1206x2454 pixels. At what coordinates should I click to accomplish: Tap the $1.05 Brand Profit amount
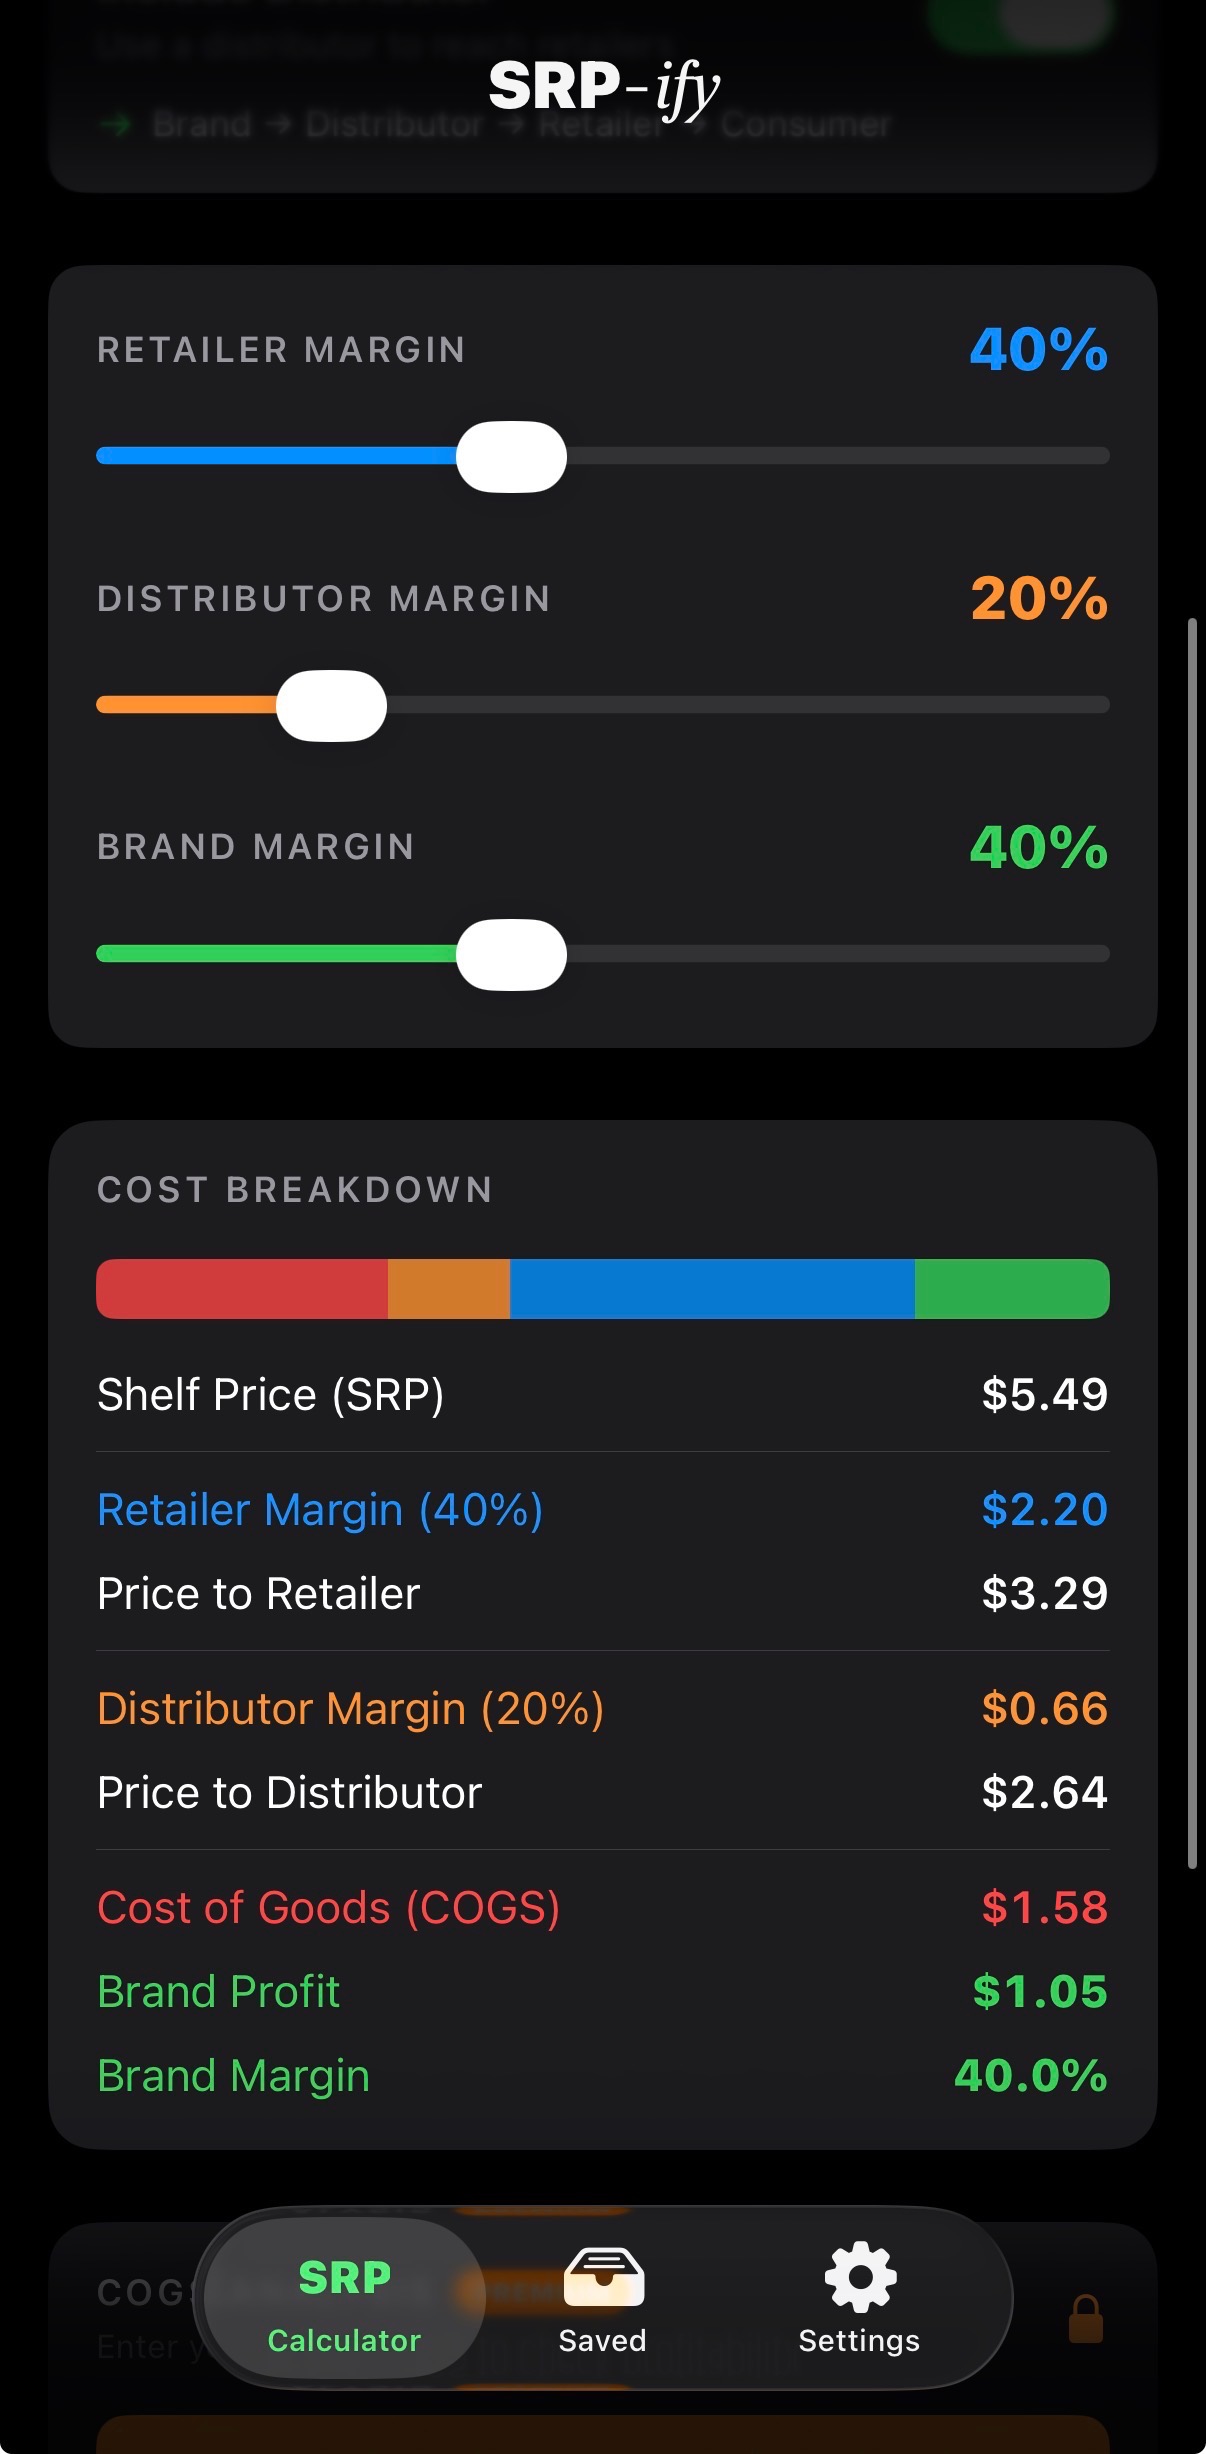(1040, 1991)
